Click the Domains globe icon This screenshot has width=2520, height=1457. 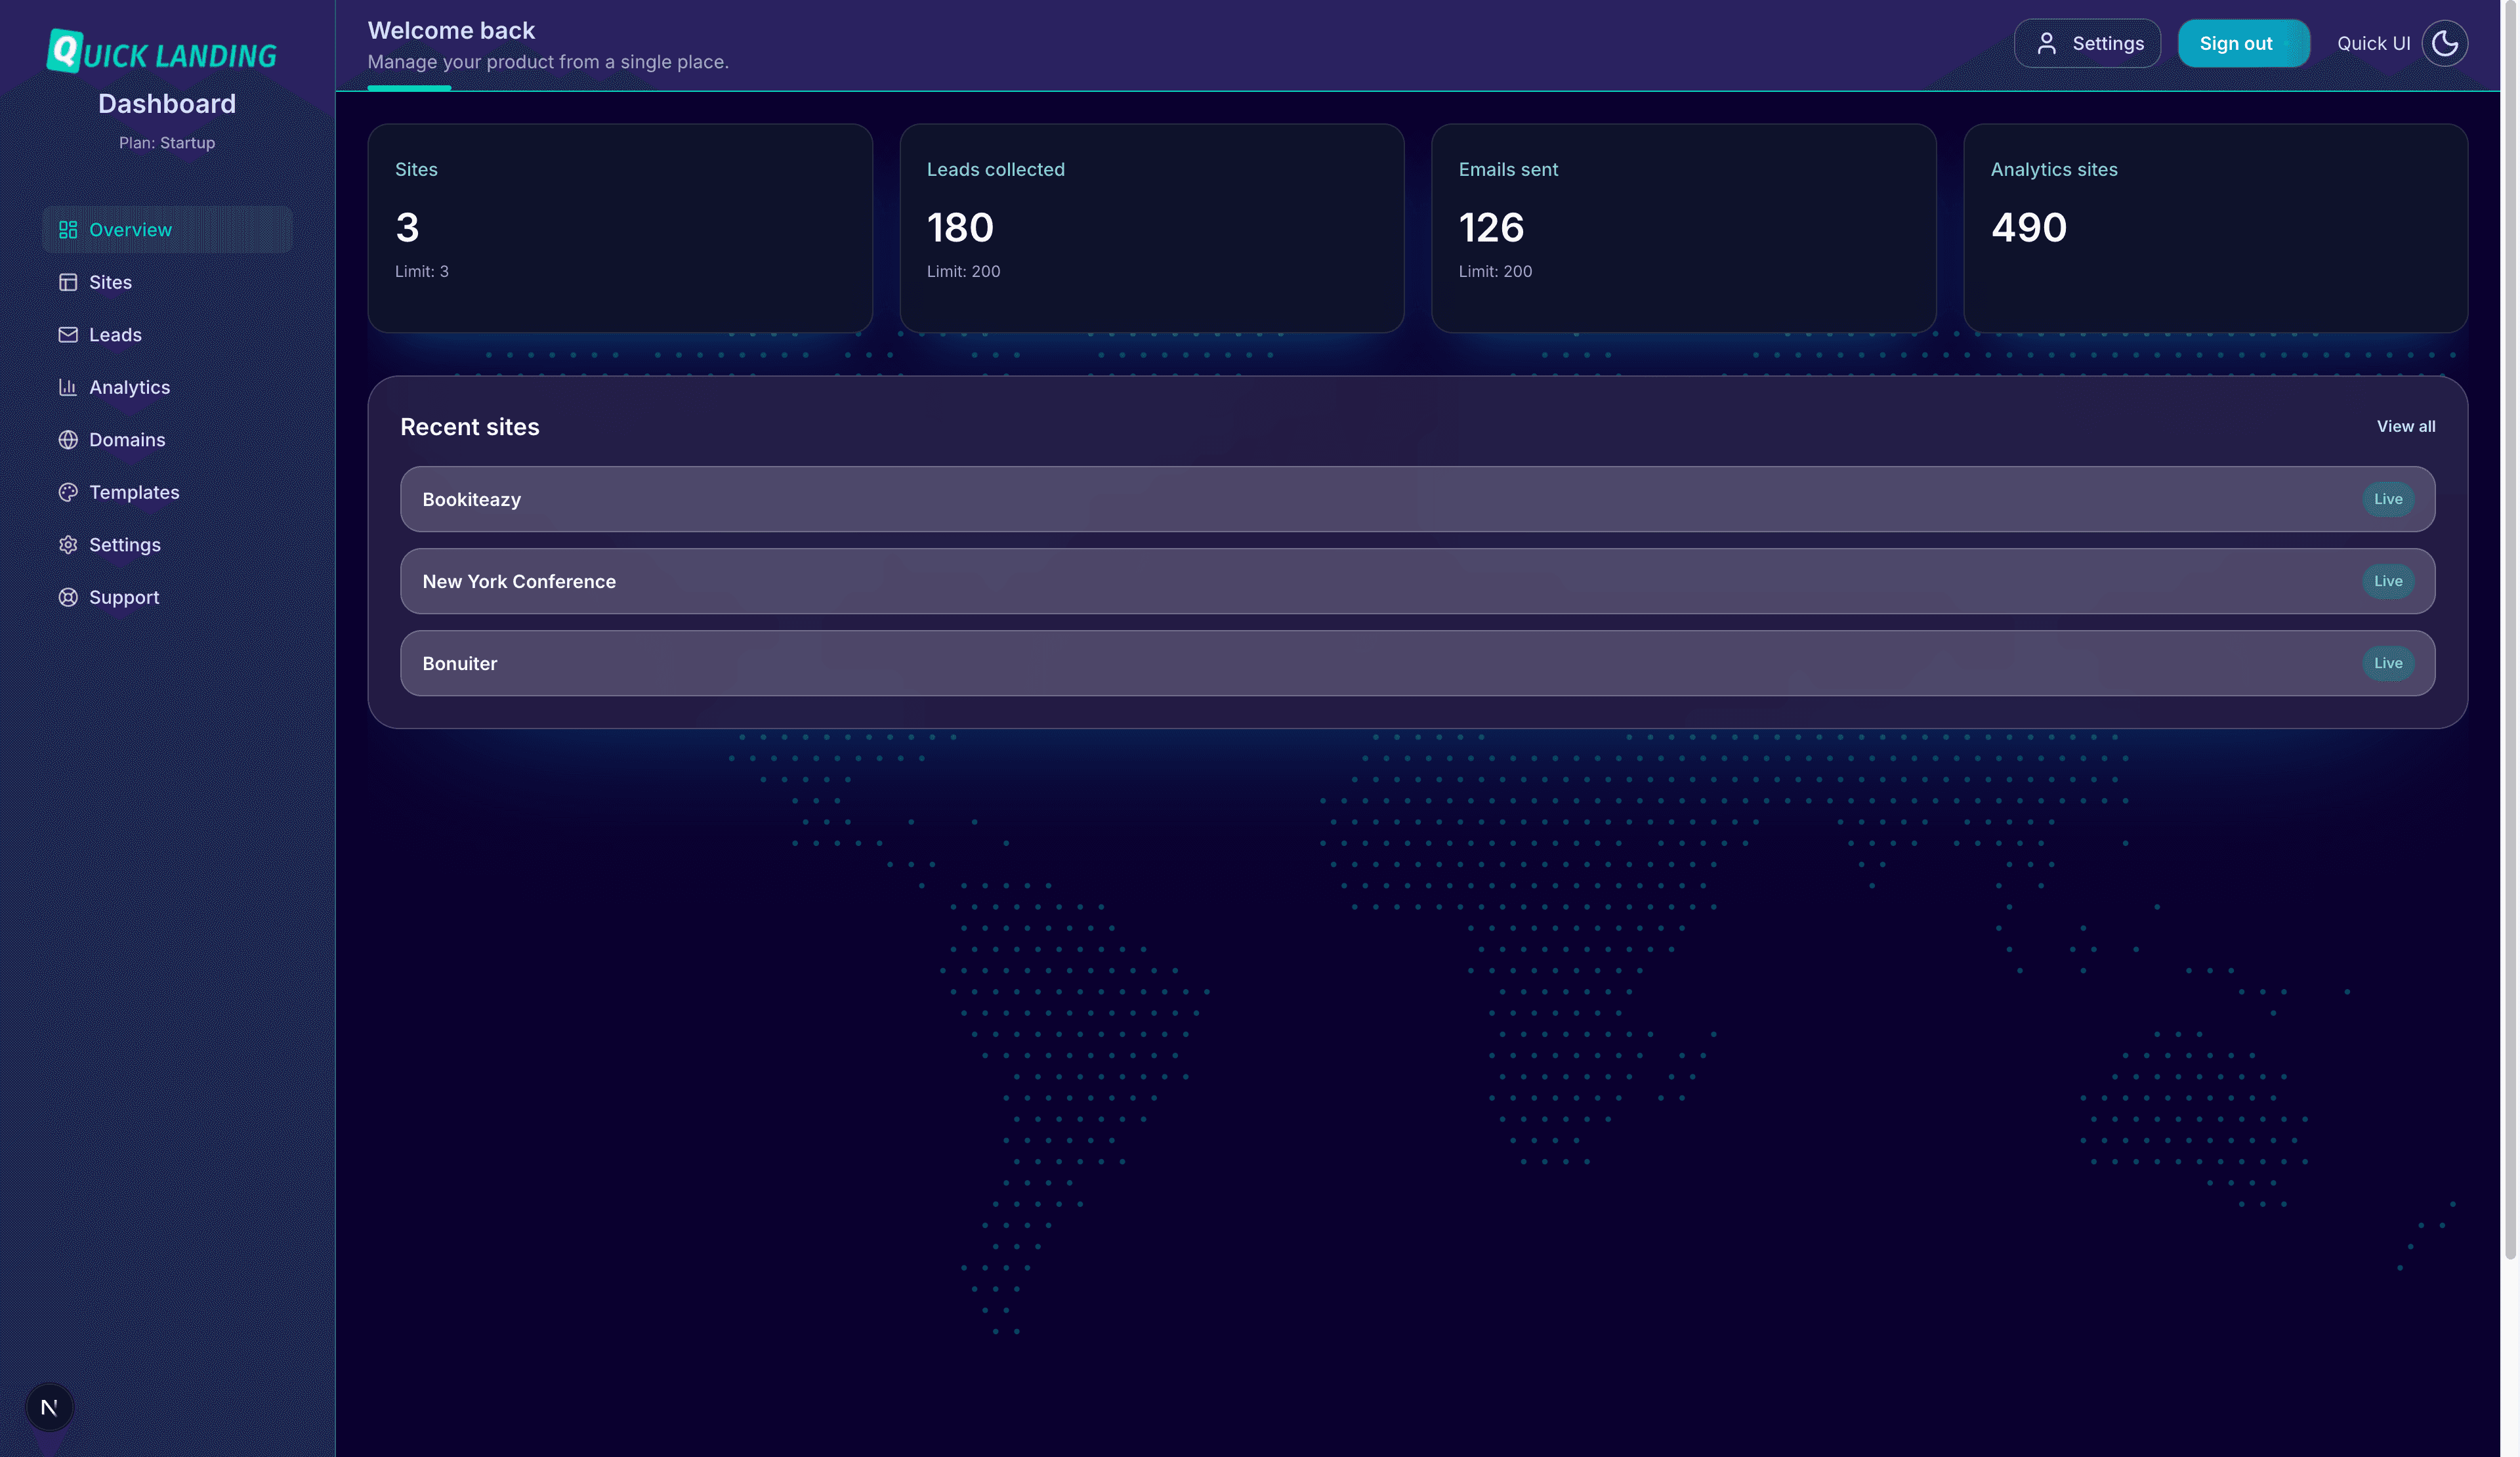tap(68, 440)
